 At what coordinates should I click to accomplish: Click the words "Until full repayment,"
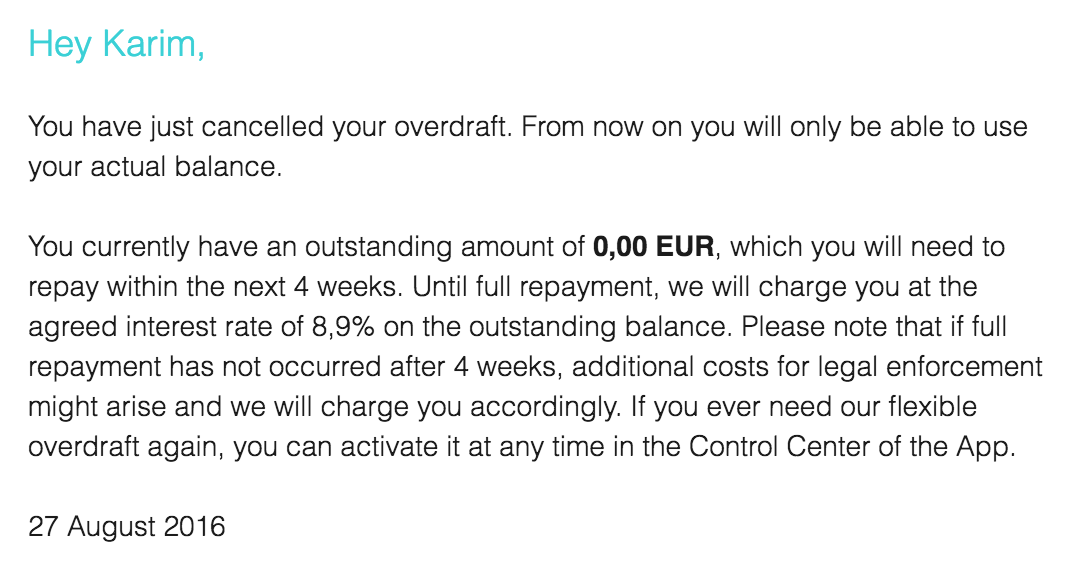[536, 287]
